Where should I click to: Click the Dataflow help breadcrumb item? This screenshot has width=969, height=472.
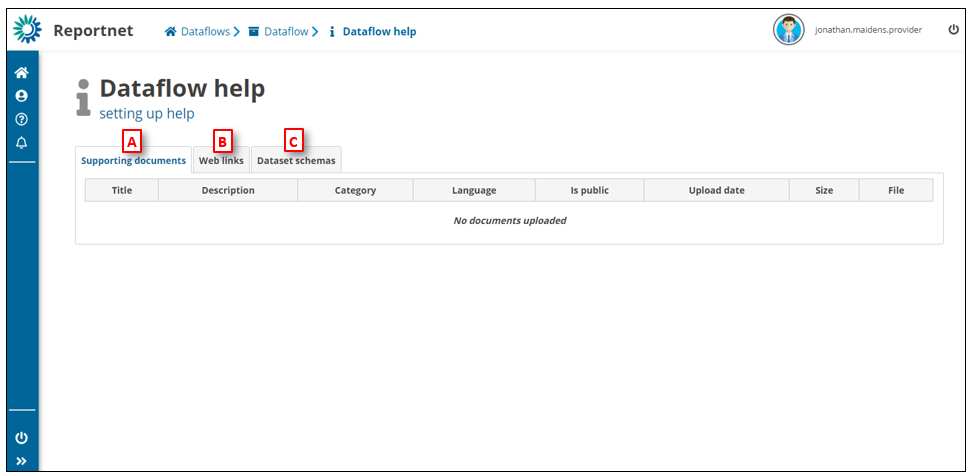378,32
